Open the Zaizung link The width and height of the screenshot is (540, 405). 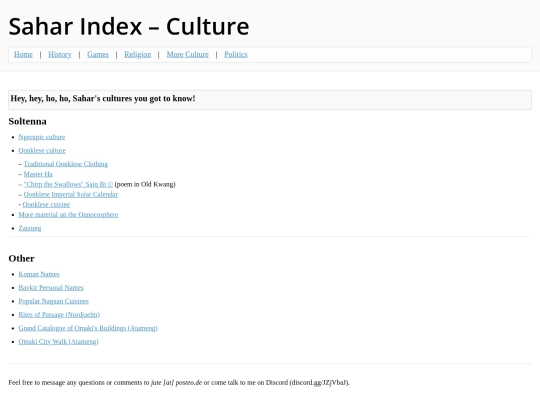point(30,228)
